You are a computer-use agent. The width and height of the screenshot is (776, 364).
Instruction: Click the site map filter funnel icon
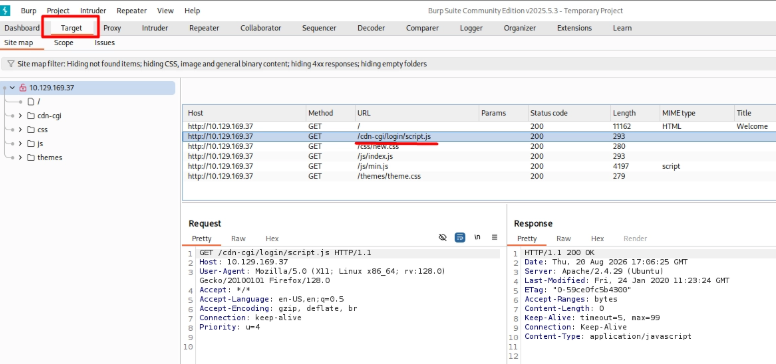(10, 64)
